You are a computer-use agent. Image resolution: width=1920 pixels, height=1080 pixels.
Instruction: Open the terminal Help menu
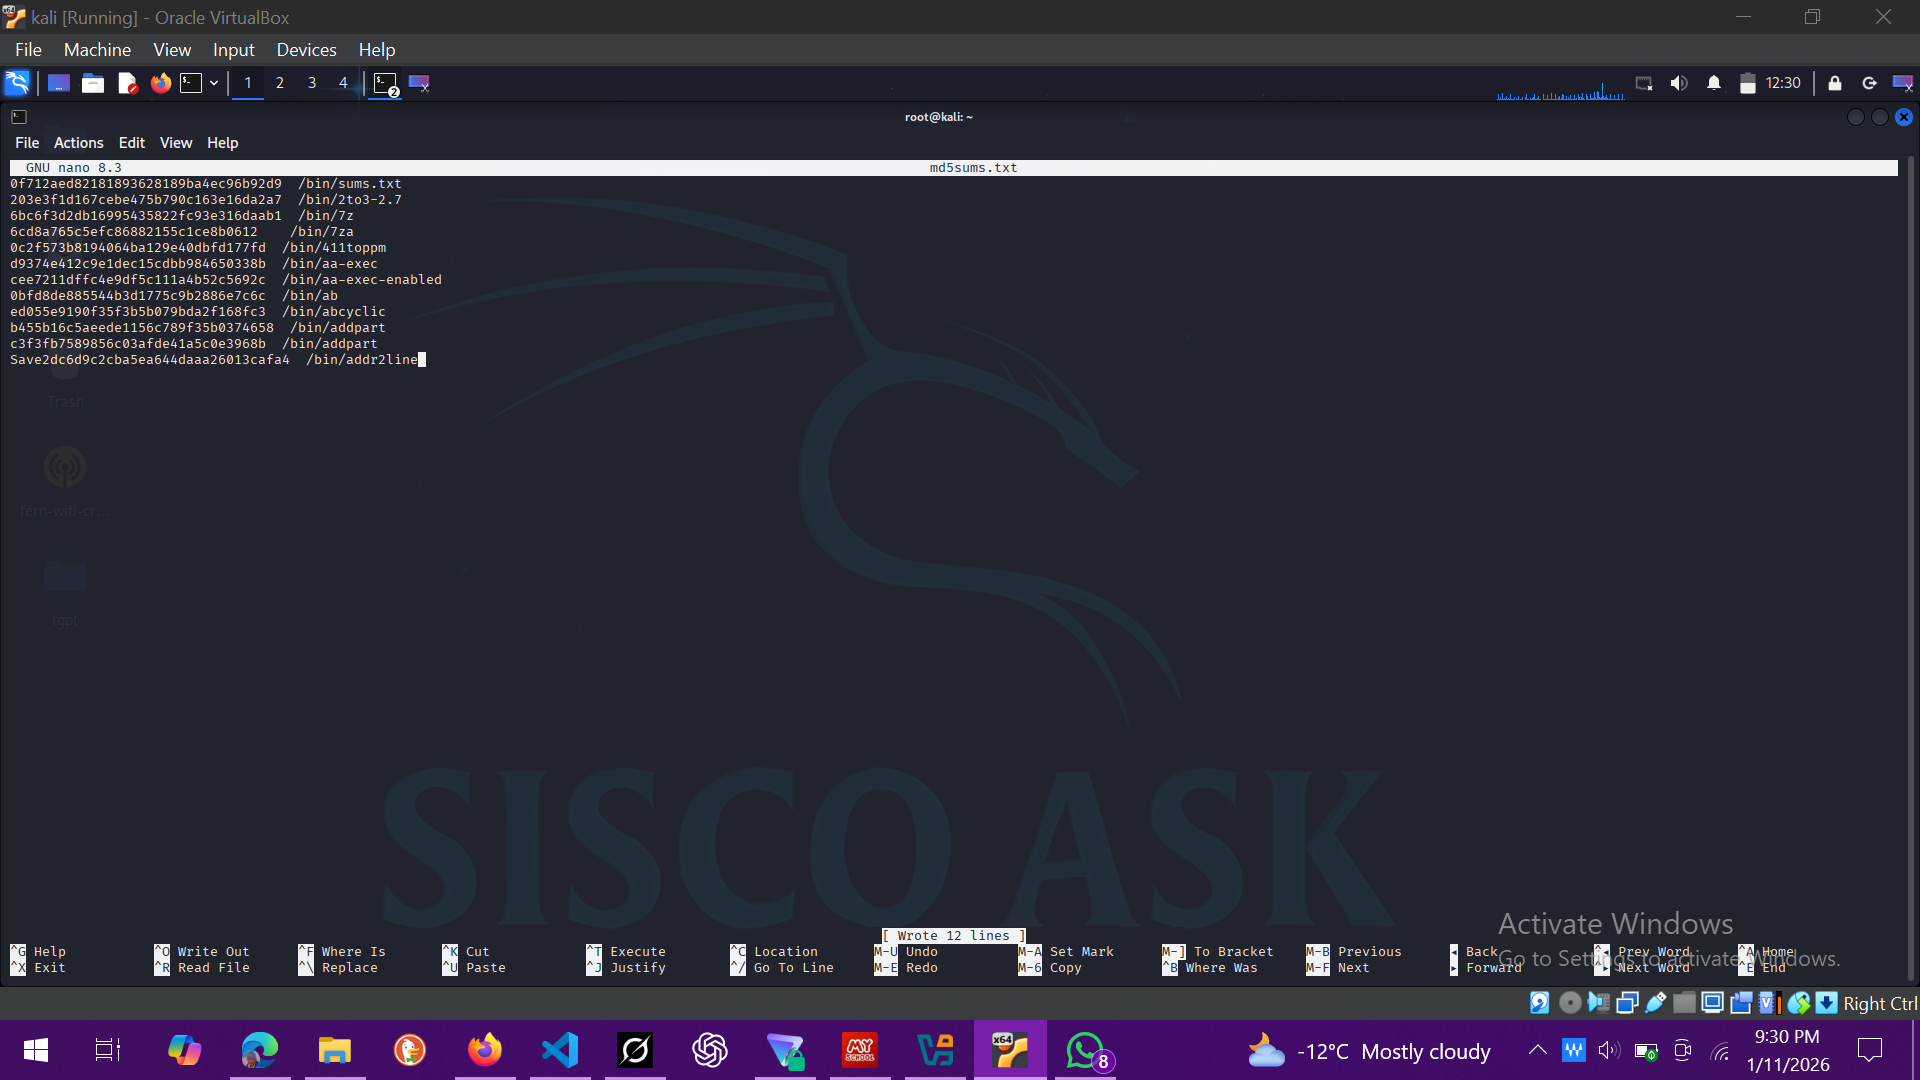(x=222, y=143)
